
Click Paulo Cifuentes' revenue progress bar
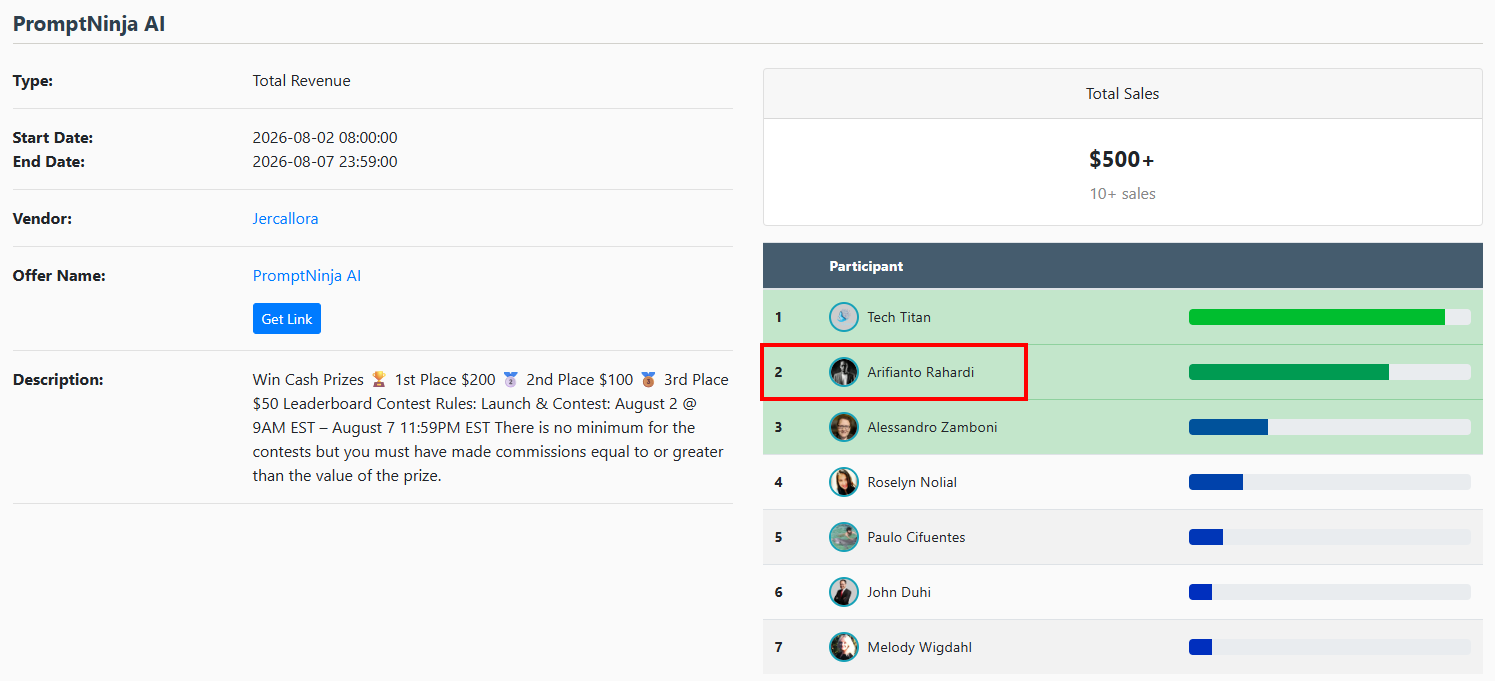(1329, 537)
